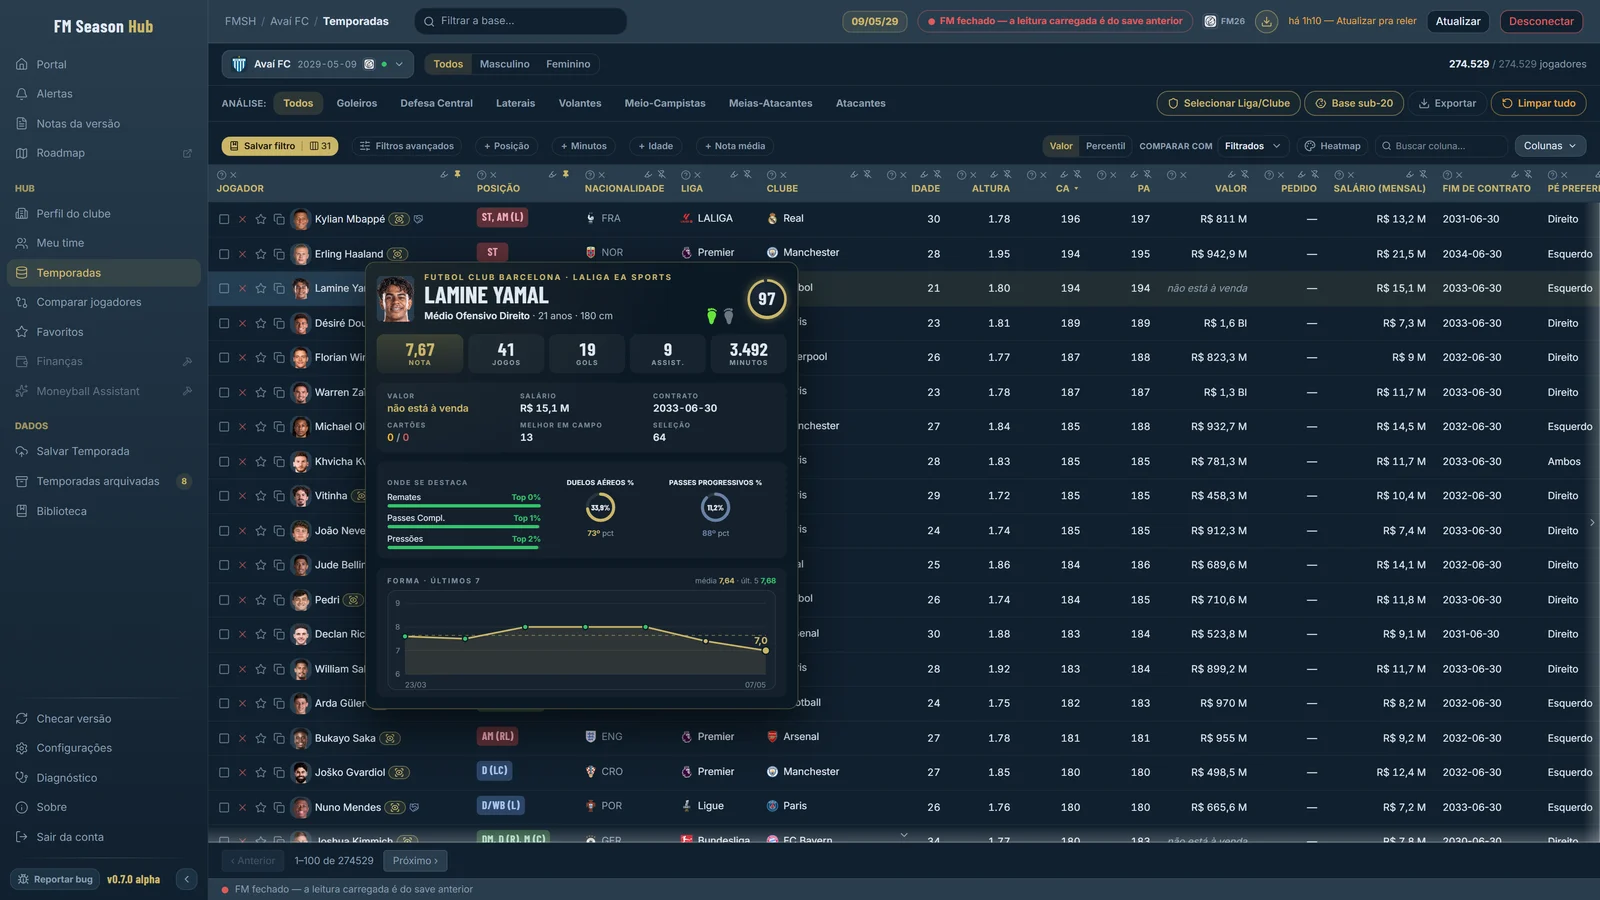
Task: Click the download save icon beside FM26
Action: 1266,21
